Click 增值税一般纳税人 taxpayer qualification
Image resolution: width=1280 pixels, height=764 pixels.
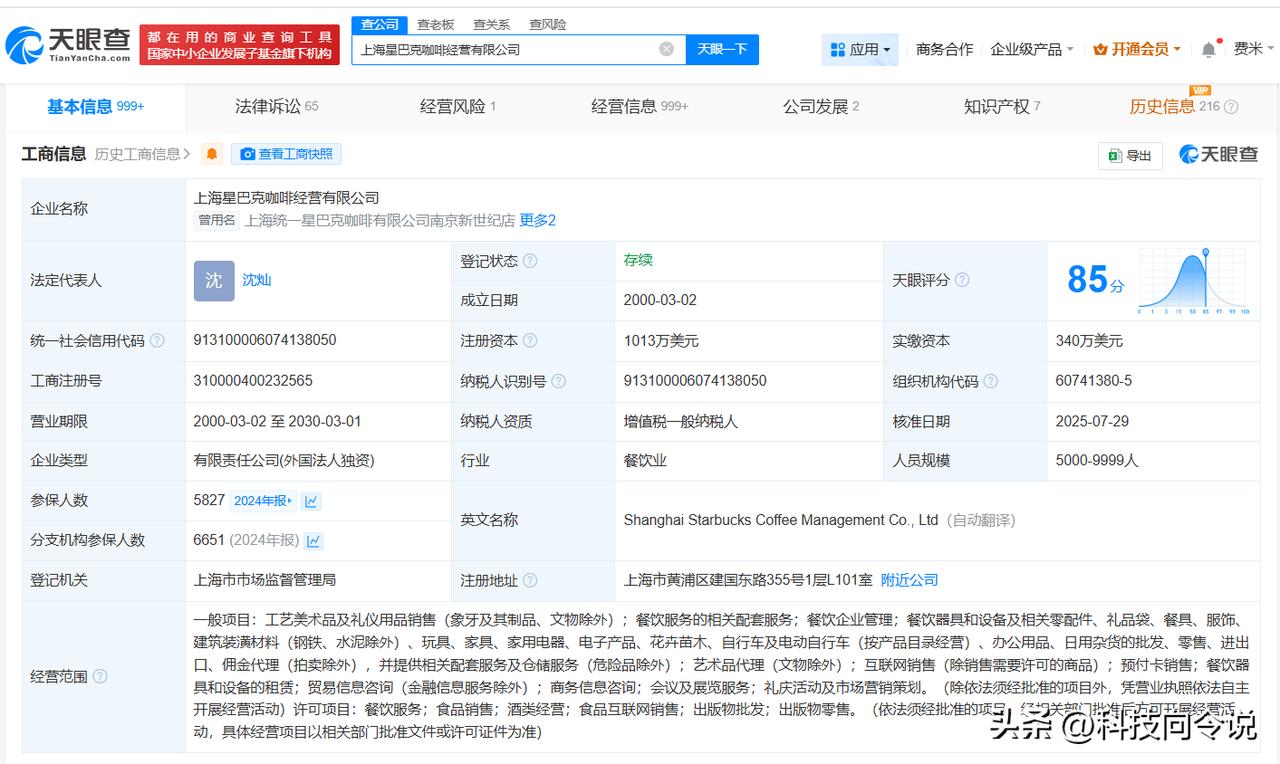(681, 421)
